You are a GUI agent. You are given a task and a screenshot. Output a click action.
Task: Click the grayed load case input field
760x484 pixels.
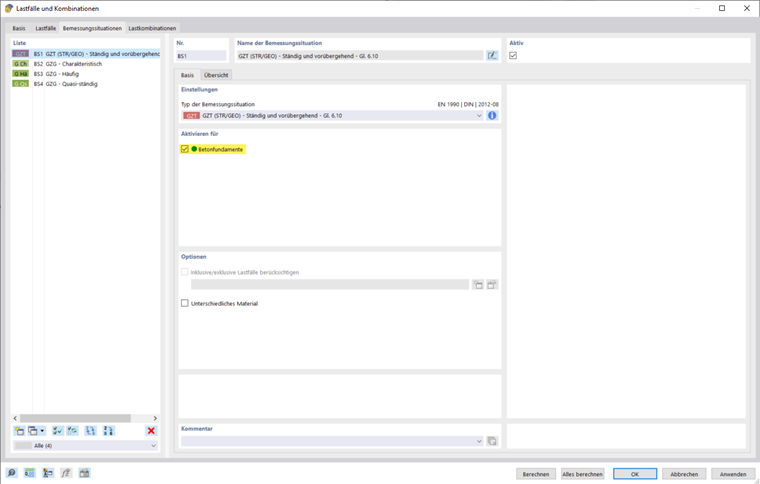coord(330,285)
